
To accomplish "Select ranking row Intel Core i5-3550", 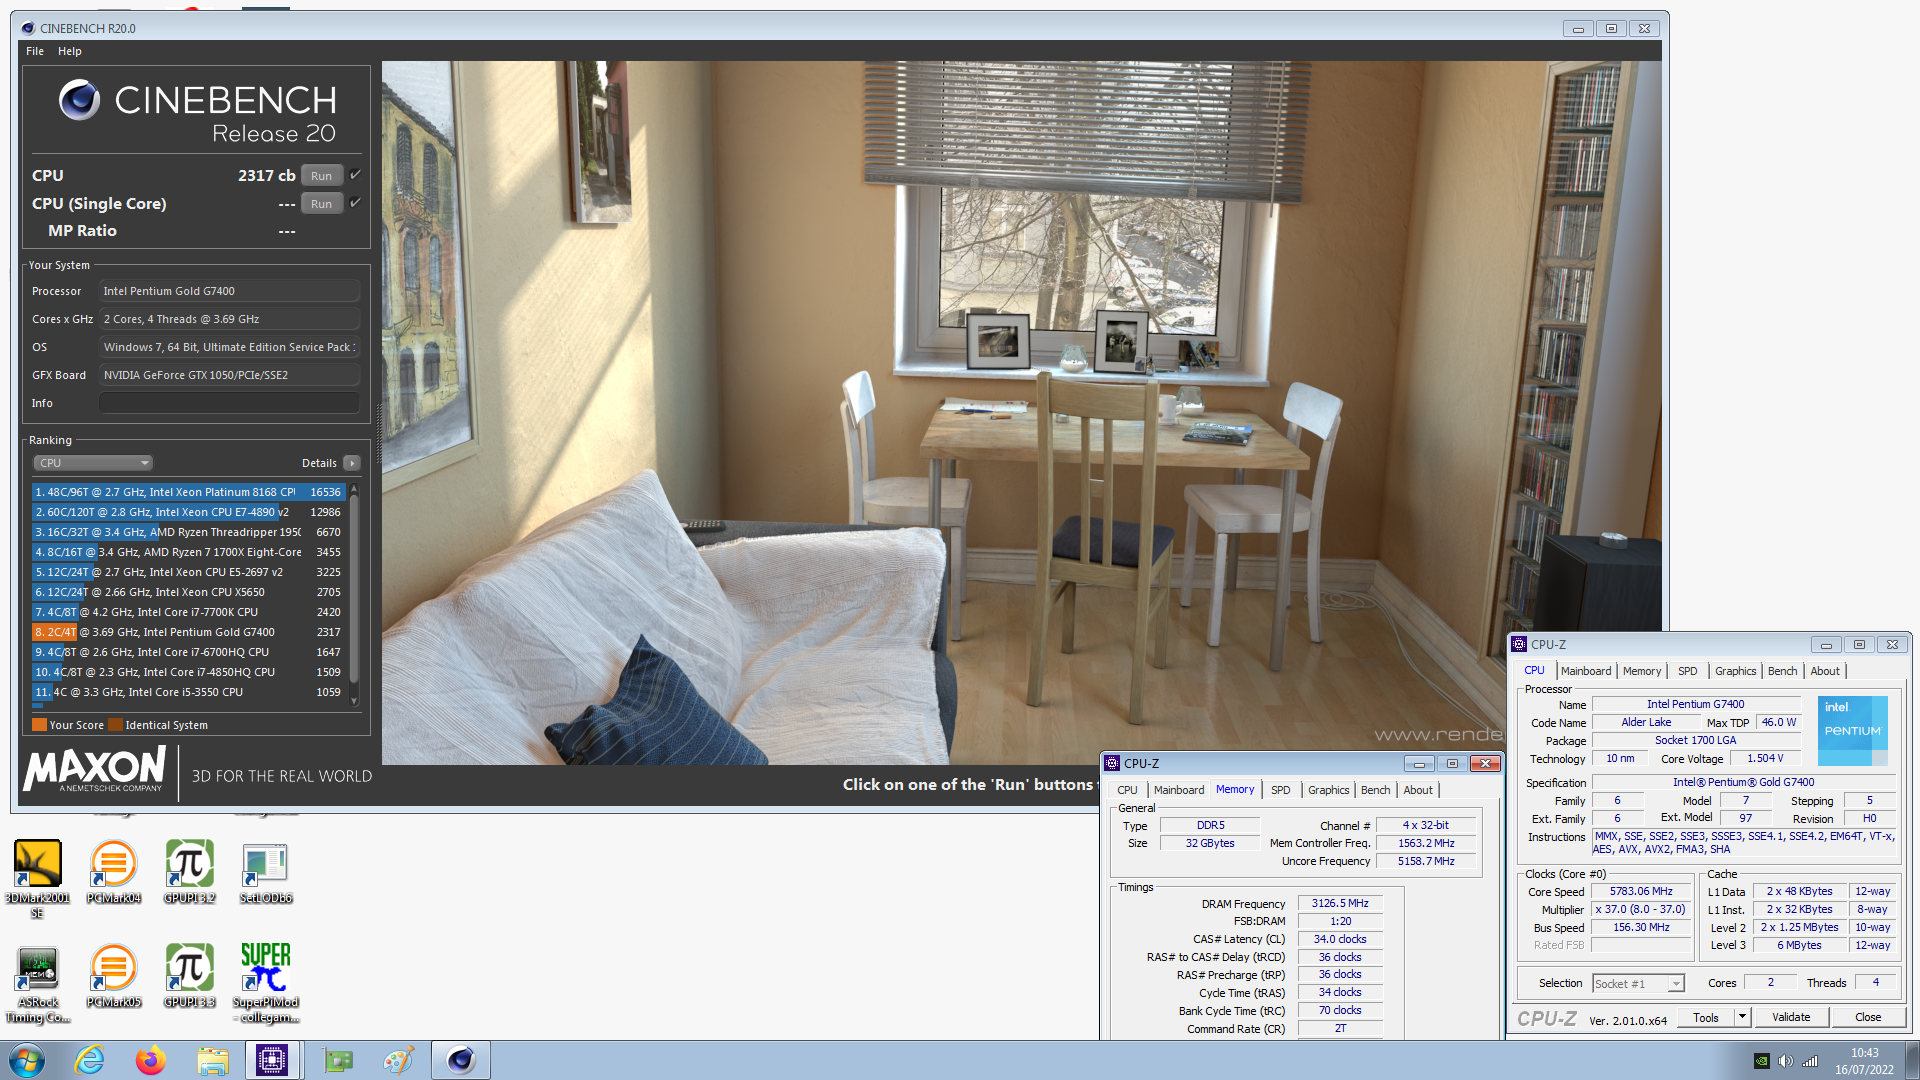I will pos(188,692).
